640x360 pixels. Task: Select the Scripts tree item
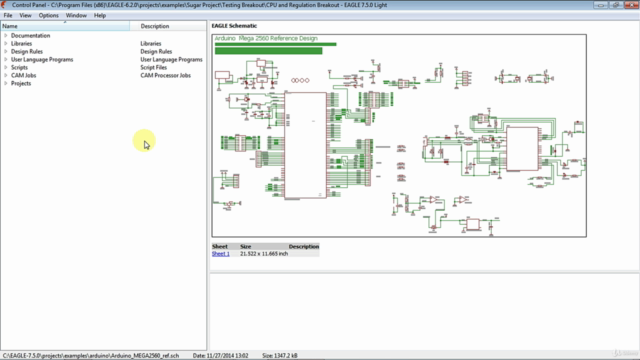pyautogui.click(x=19, y=67)
